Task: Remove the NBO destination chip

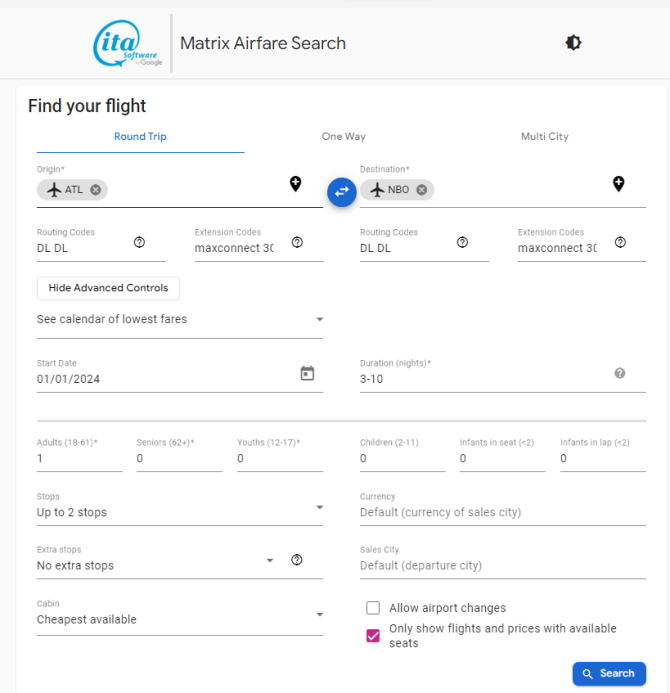Action: (x=422, y=190)
